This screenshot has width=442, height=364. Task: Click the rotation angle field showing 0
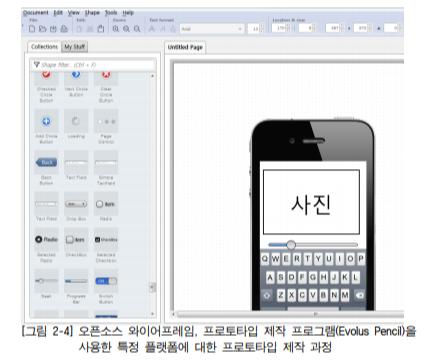click(x=393, y=28)
